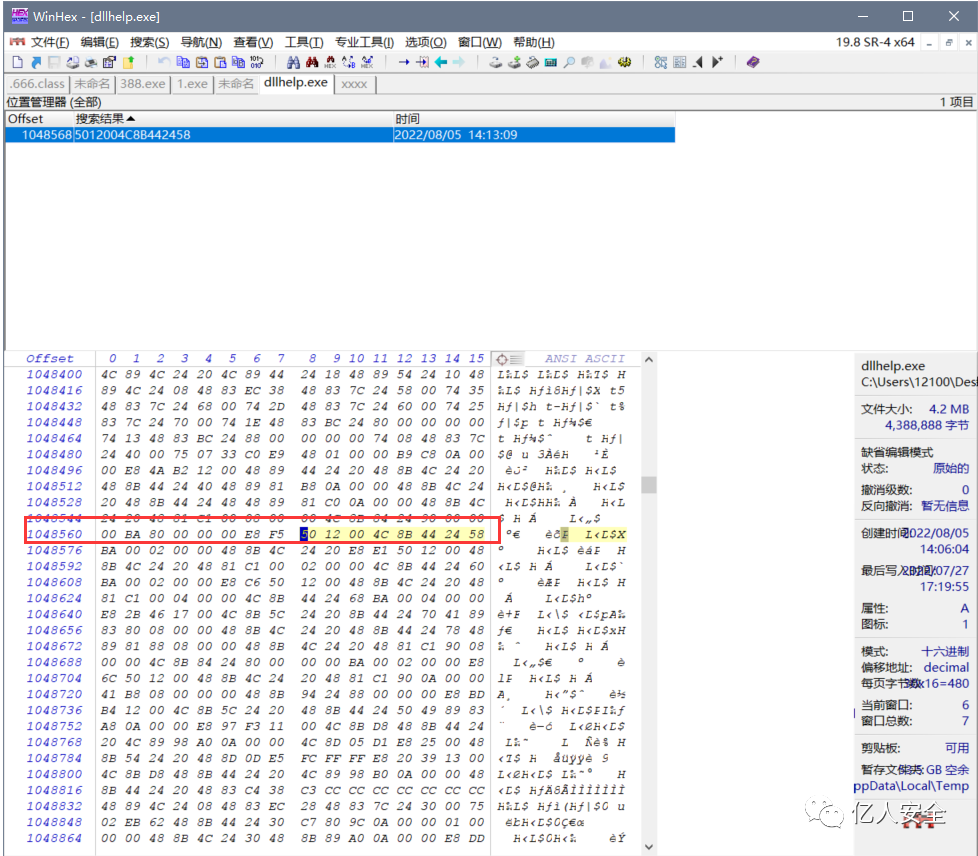Image resolution: width=978 pixels, height=856 pixels.
Task: Open the 导航(N) menu
Action: point(201,42)
